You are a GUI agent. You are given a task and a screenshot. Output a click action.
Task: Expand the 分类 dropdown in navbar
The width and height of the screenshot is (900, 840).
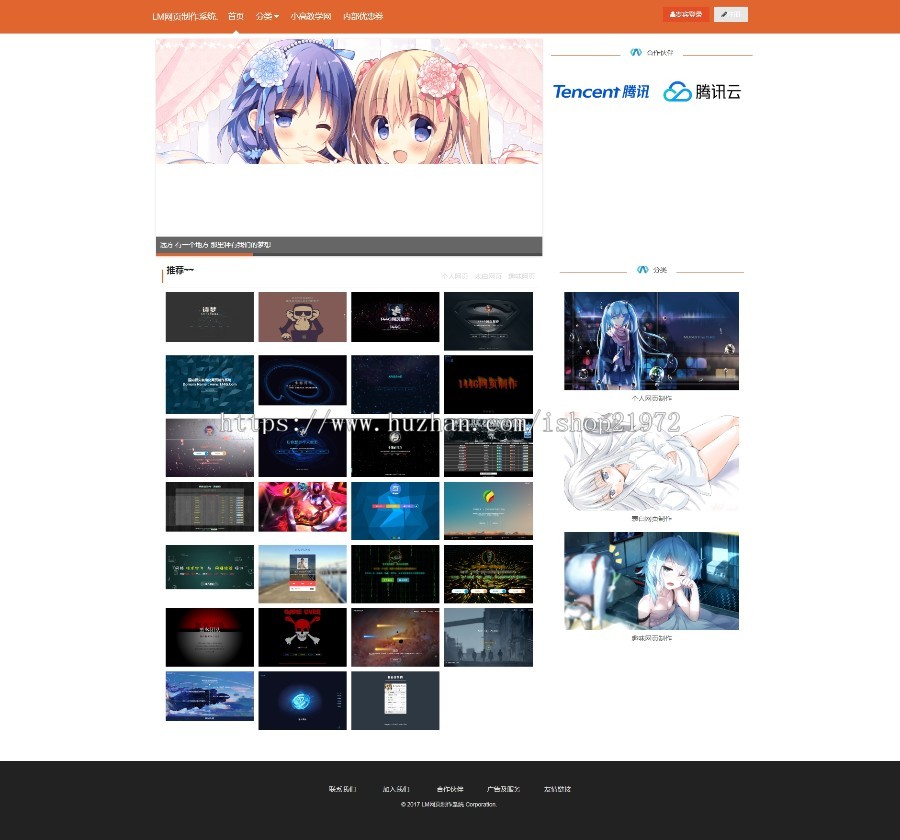tap(267, 16)
